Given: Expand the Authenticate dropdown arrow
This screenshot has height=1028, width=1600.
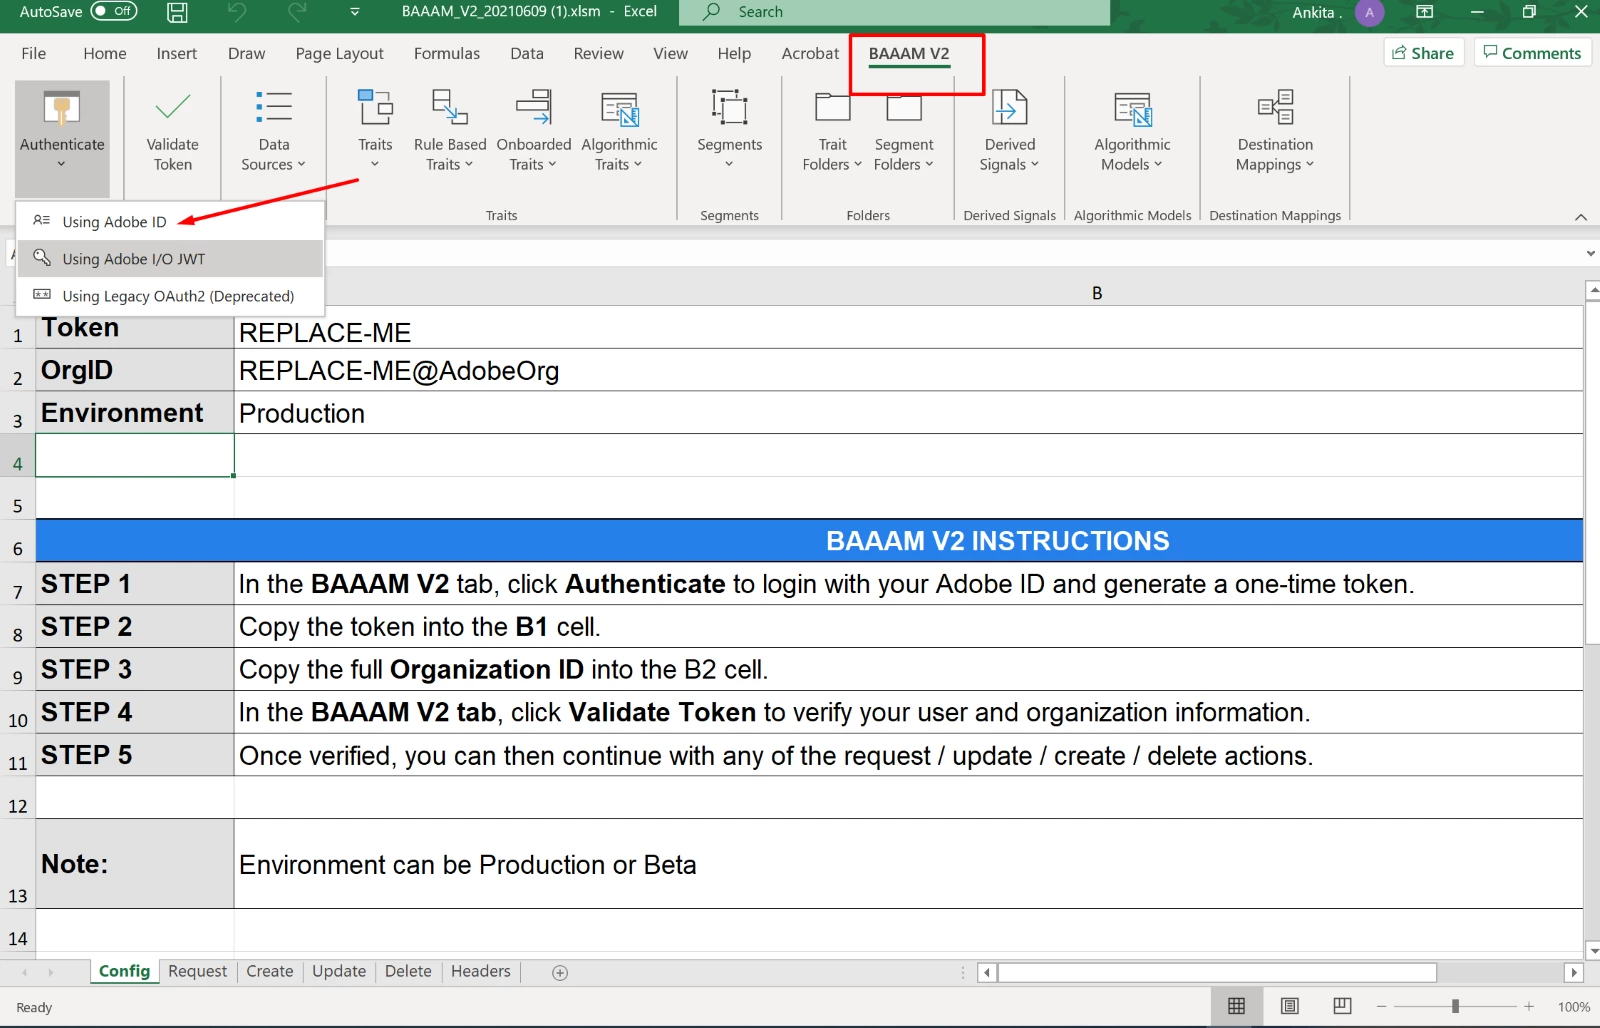Looking at the screenshot, I should pos(61,164).
